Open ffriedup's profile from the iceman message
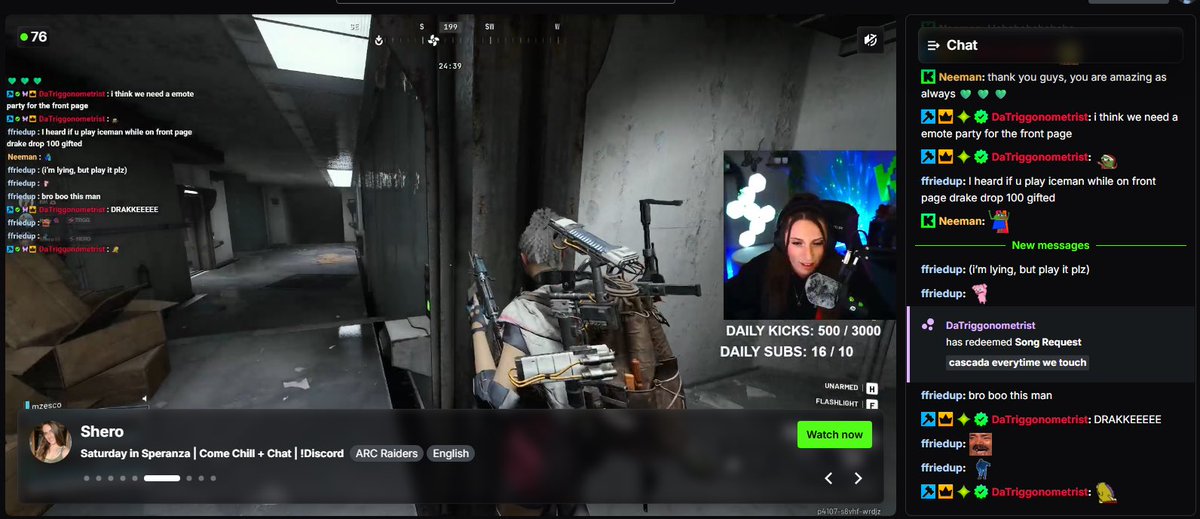The height and width of the screenshot is (519, 1200). 943,181
